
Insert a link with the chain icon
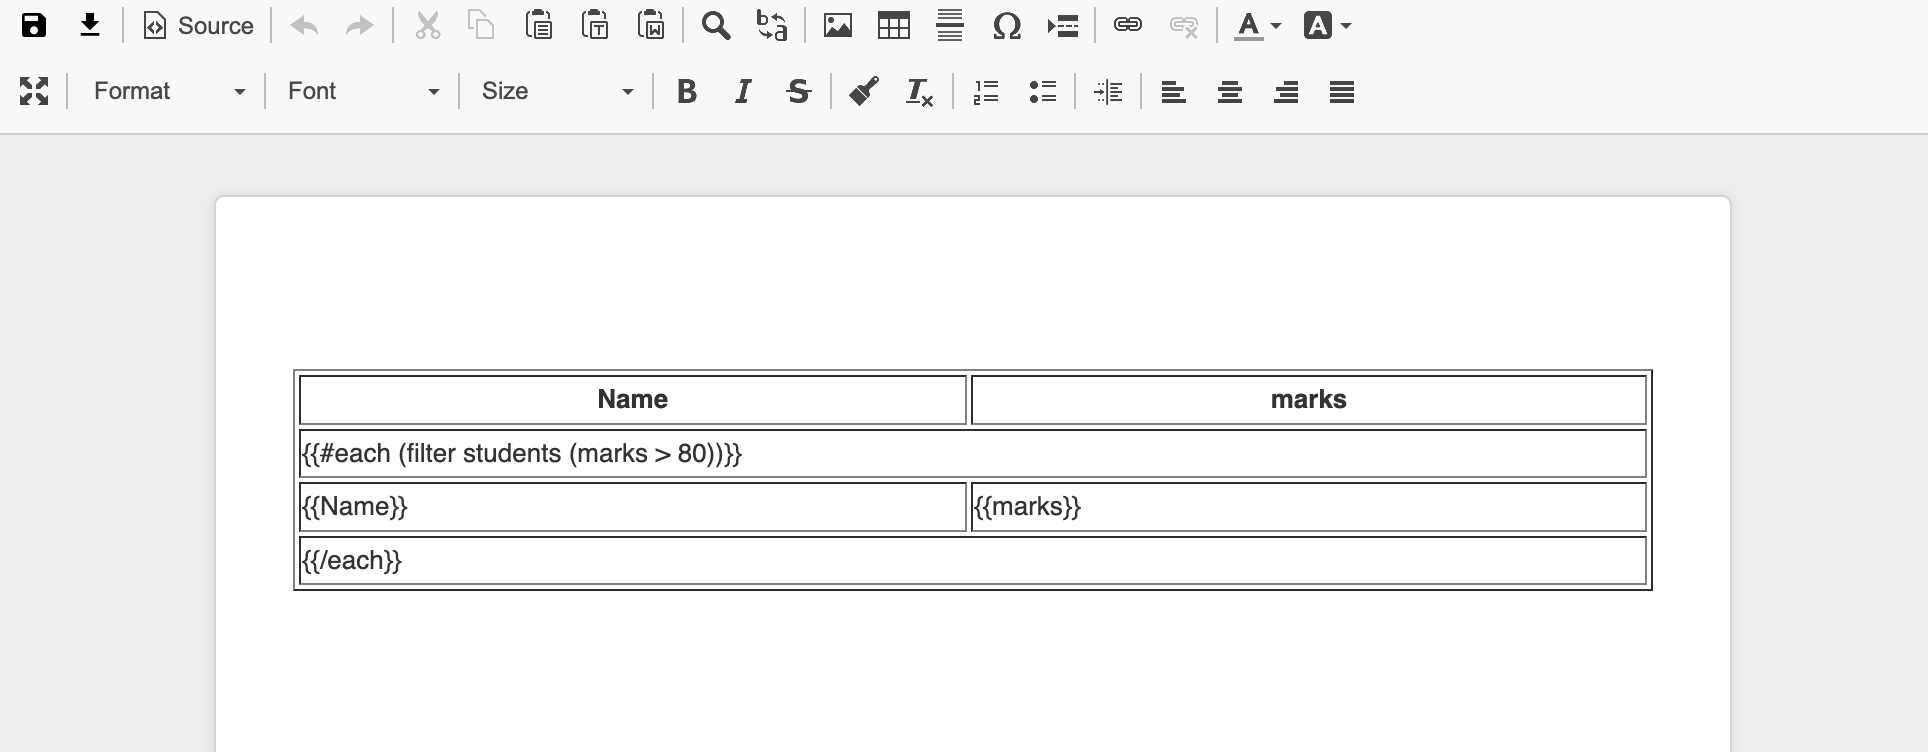coord(1127,26)
